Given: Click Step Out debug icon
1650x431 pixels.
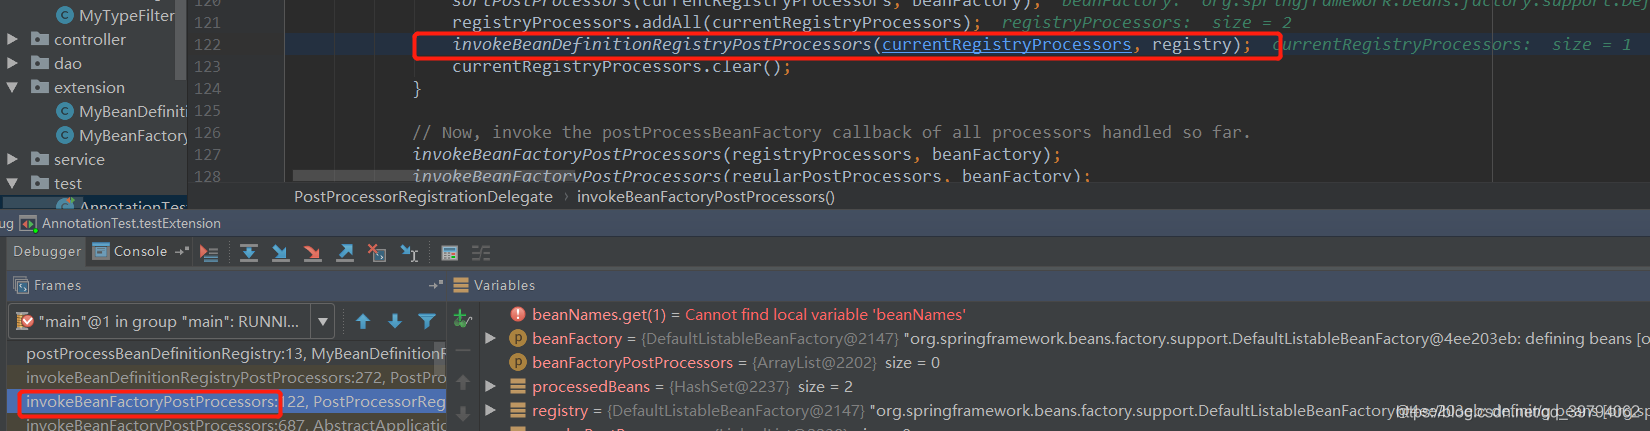Looking at the screenshot, I should (345, 253).
